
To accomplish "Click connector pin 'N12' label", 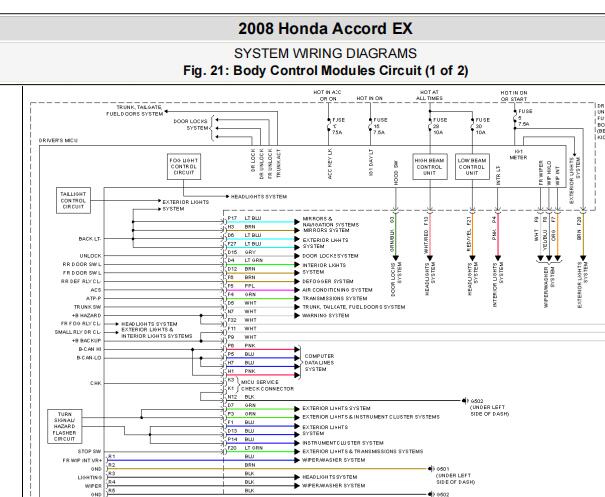I will 232,396.
